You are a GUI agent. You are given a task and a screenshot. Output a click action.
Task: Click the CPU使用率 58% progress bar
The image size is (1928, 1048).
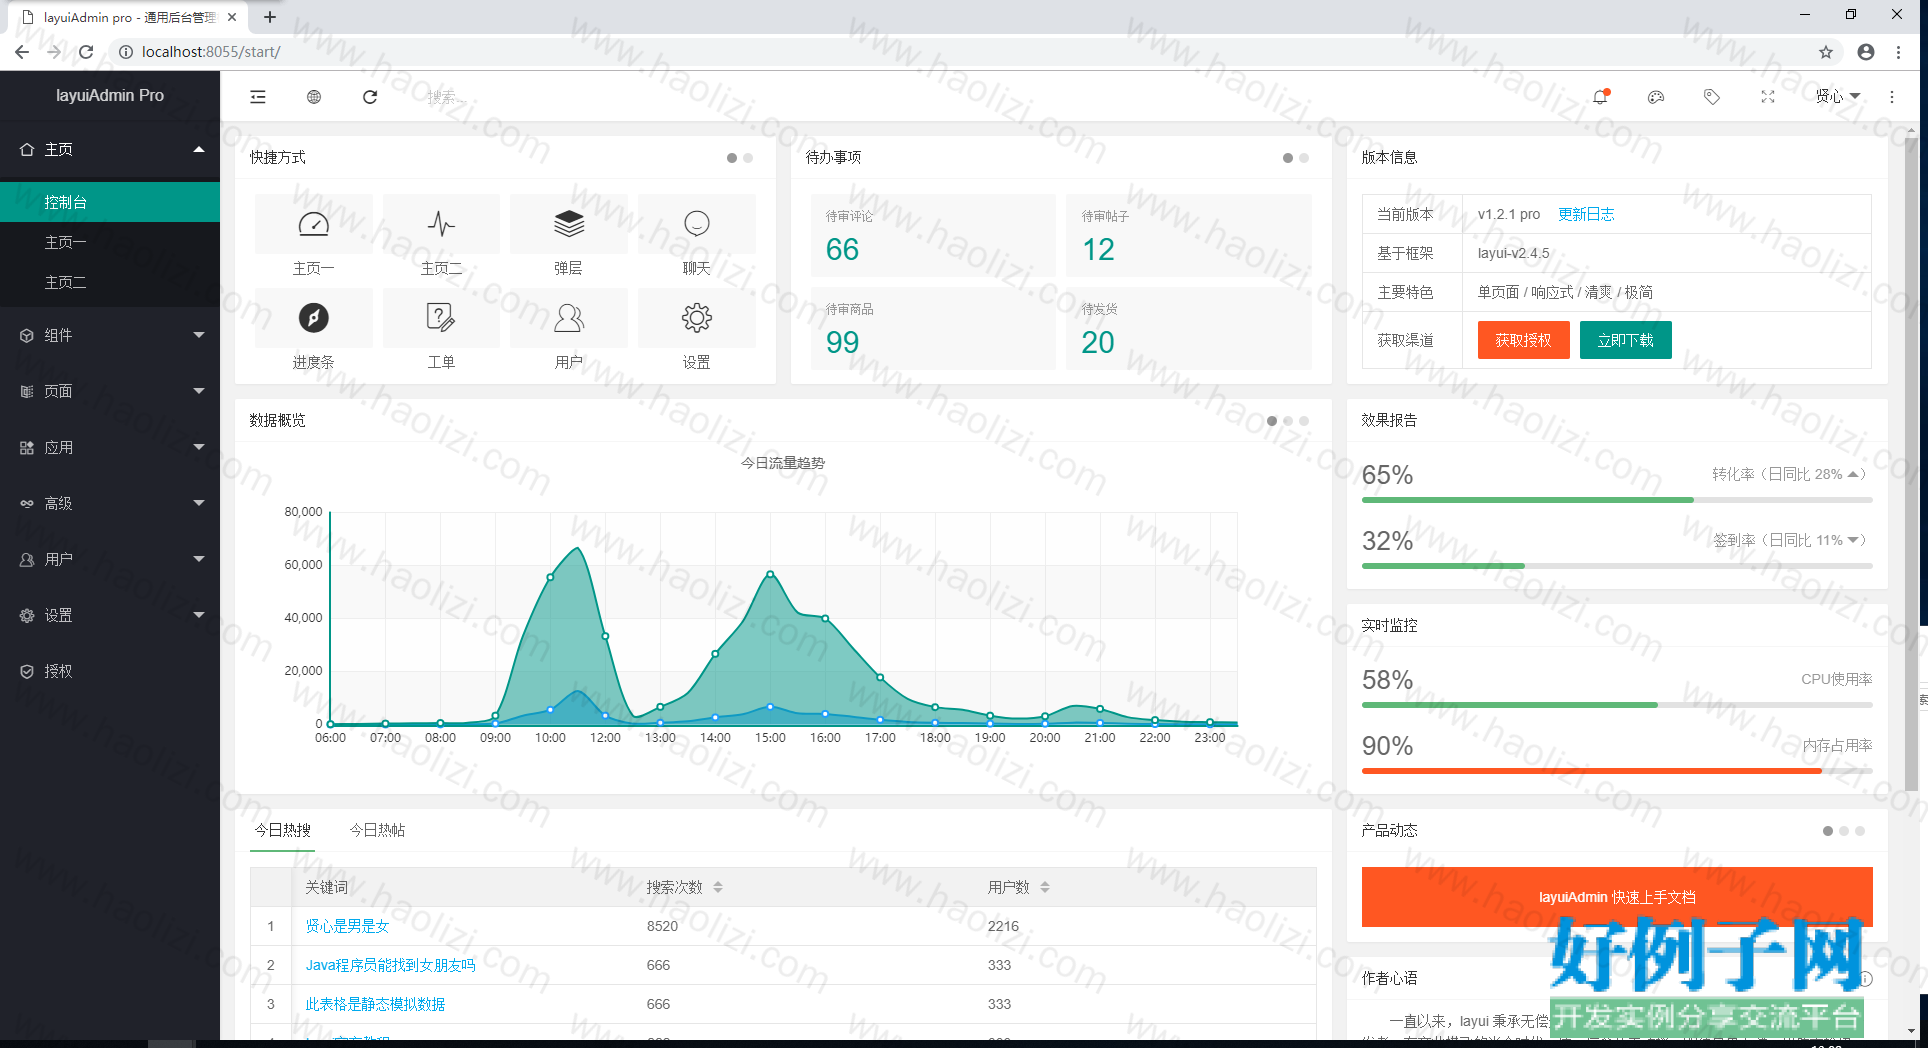tap(1617, 705)
